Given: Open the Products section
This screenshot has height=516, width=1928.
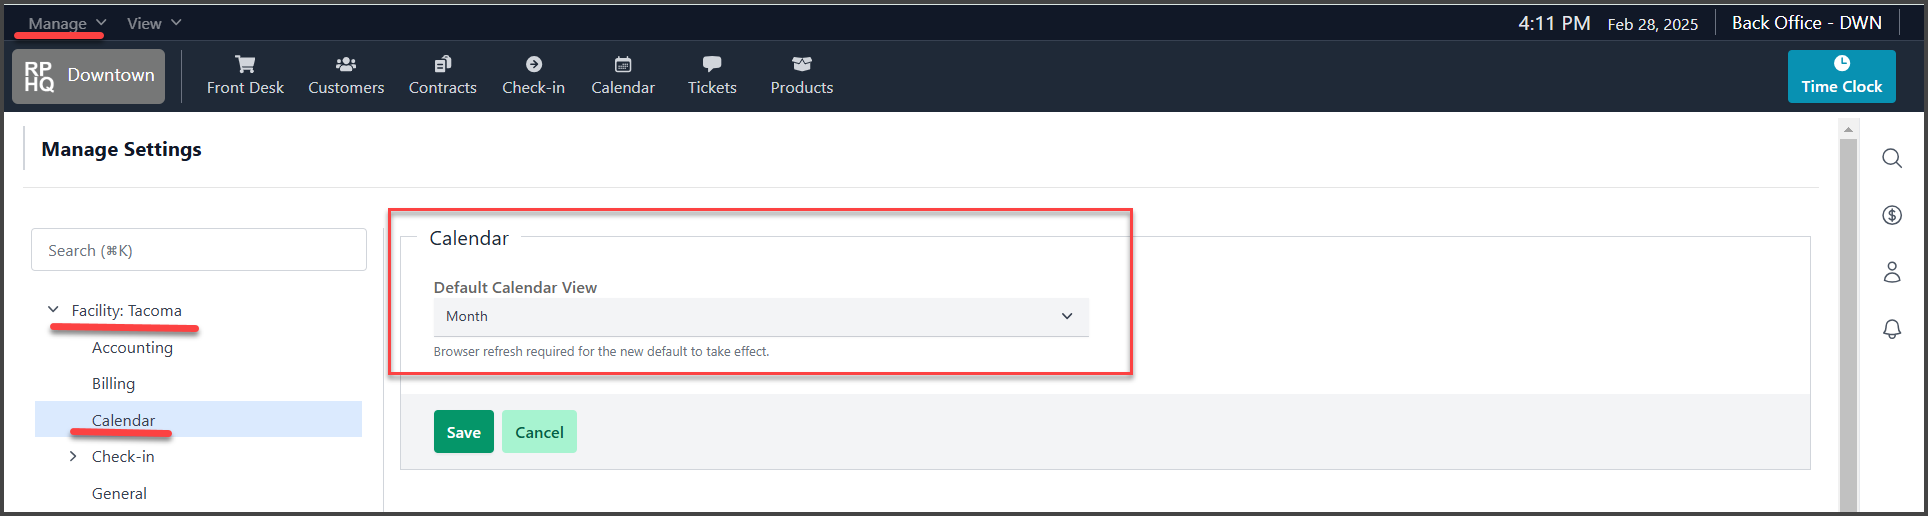Looking at the screenshot, I should pos(802,76).
